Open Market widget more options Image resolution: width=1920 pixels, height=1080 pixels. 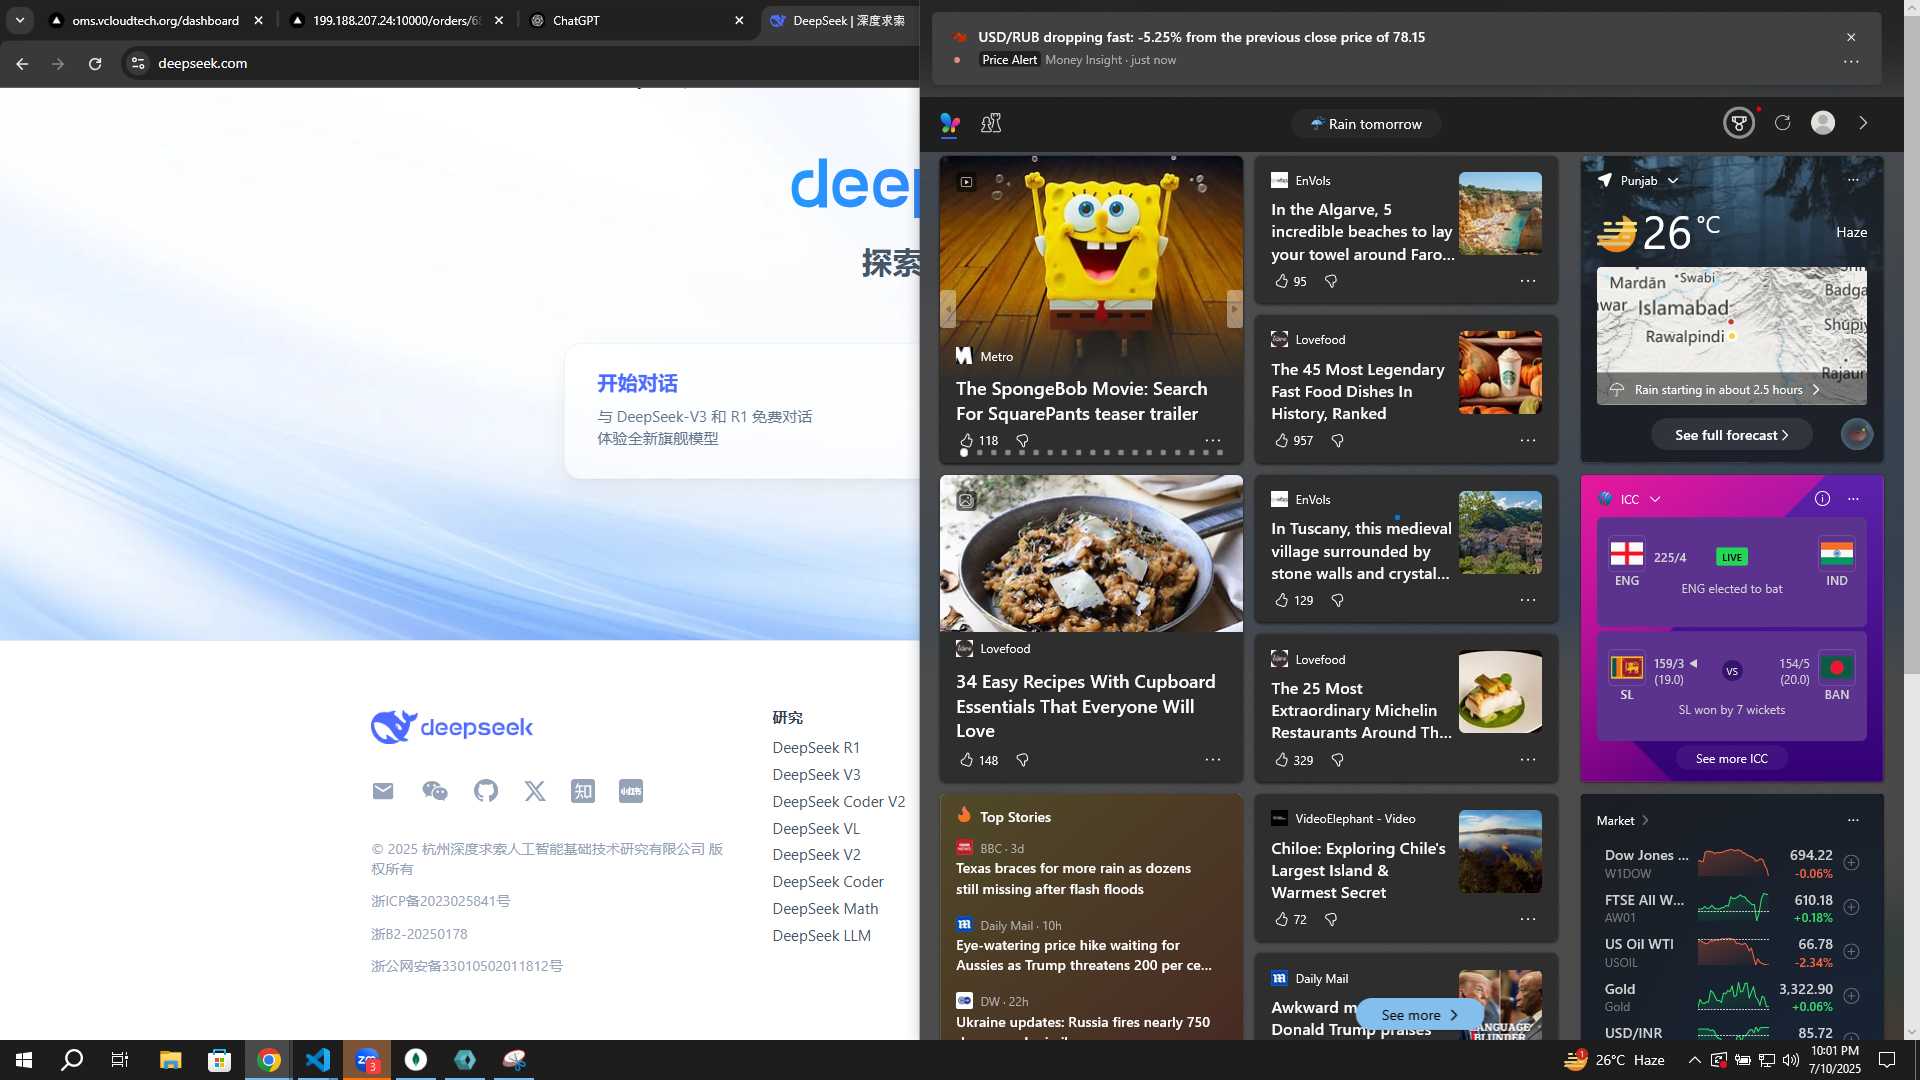1853,821
